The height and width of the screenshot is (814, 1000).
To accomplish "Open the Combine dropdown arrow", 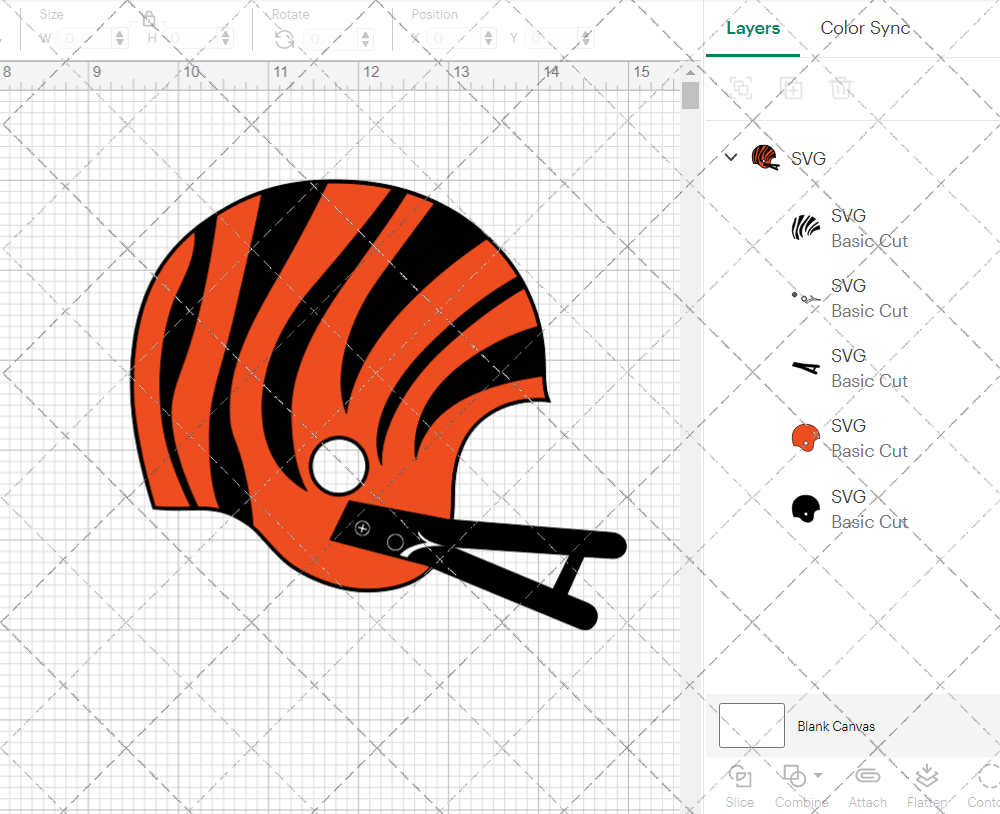I will pyautogui.click(x=818, y=775).
